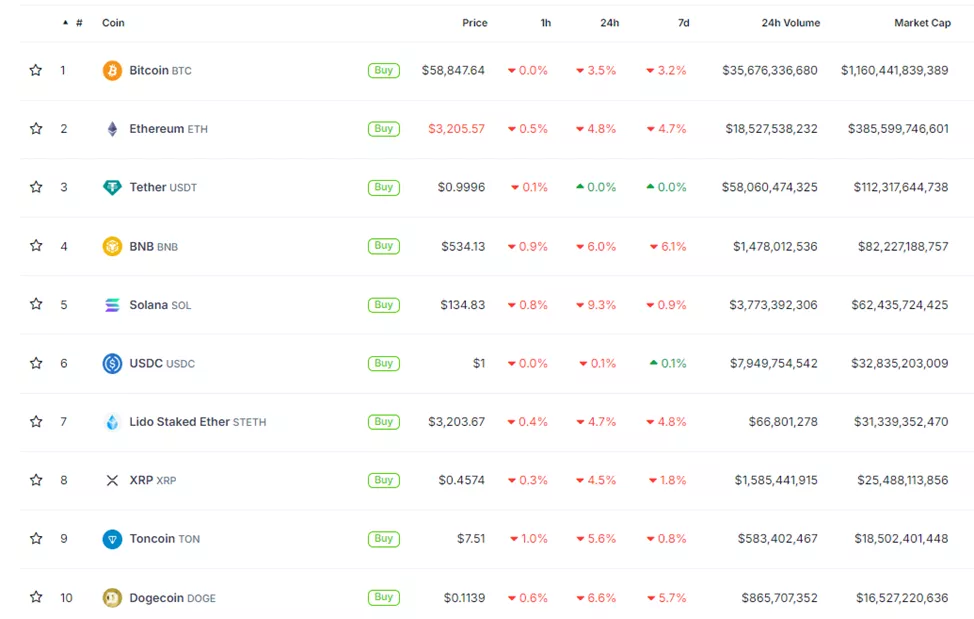Toggle the star for Solana

pos(36,304)
